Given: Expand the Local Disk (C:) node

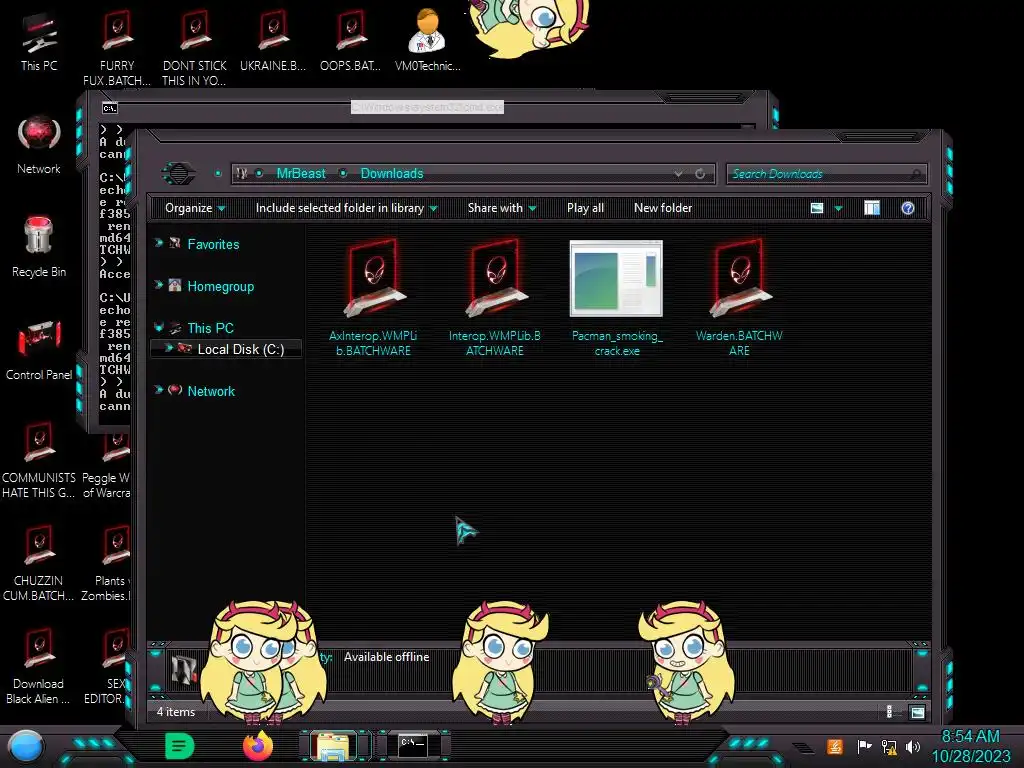Looking at the screenshot, I should (168, 348).
